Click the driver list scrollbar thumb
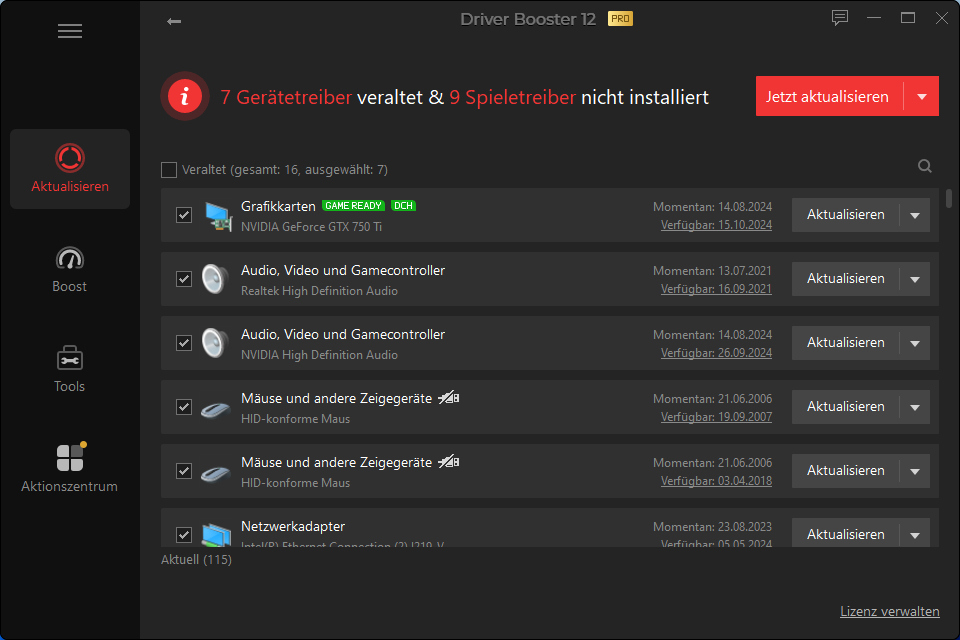 [949, 198]
